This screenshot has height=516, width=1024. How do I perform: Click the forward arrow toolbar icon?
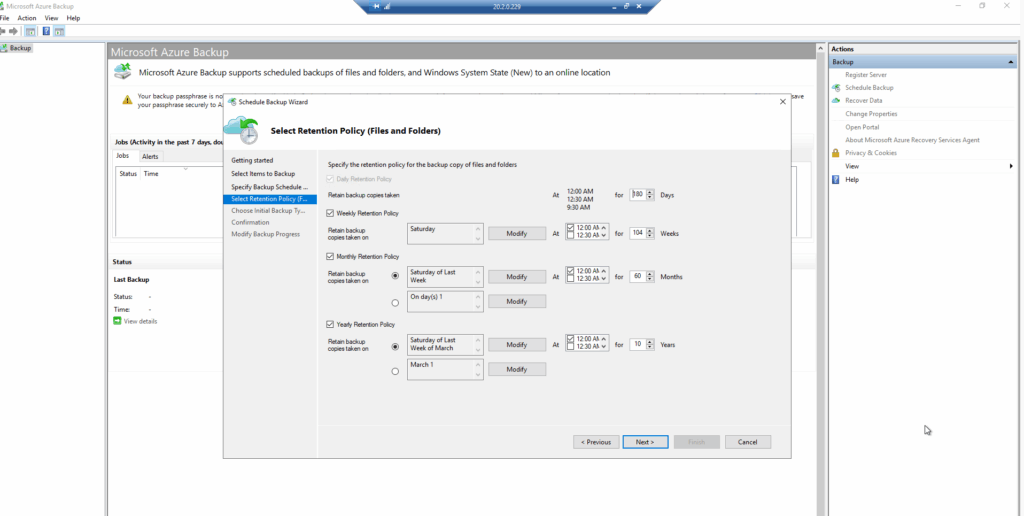point(13,31)
